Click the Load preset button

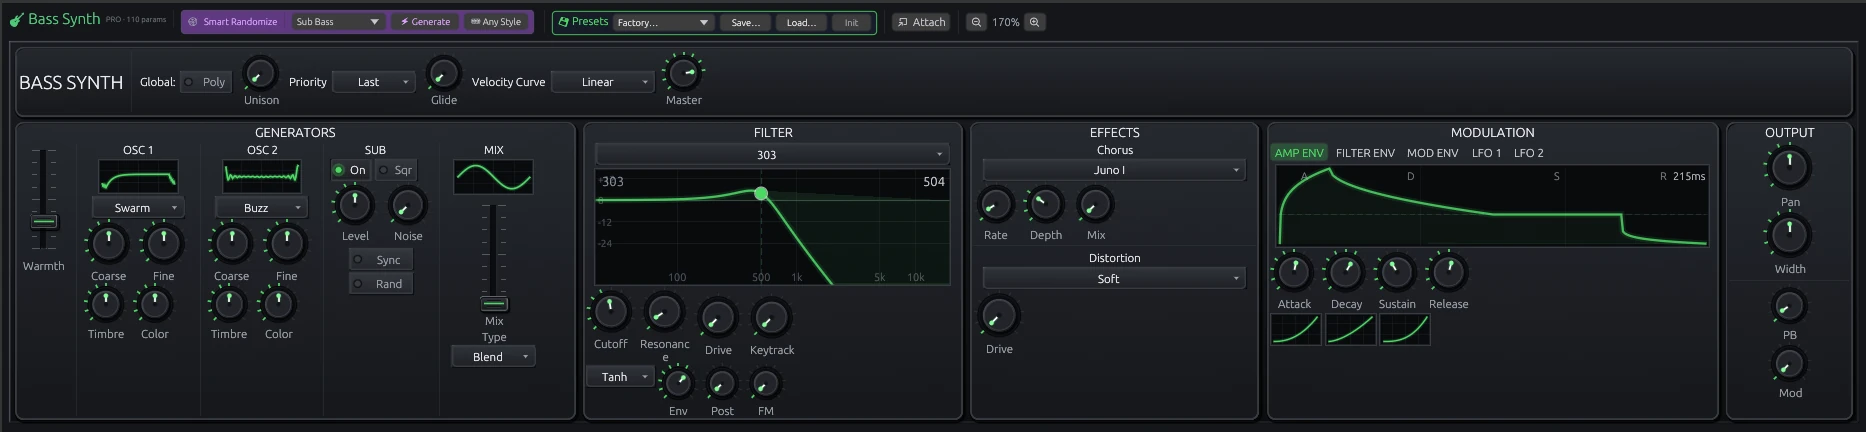(802, 22)
